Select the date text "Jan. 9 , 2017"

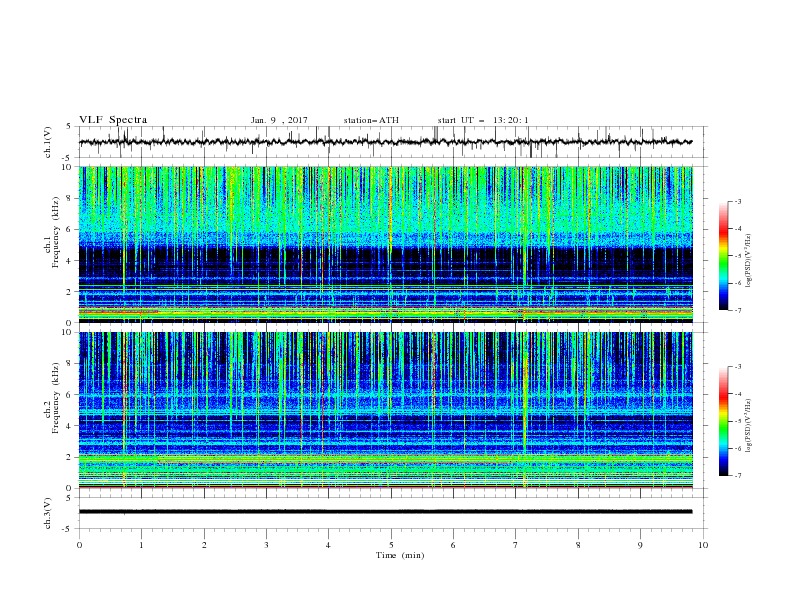click(x=279, y=120)
